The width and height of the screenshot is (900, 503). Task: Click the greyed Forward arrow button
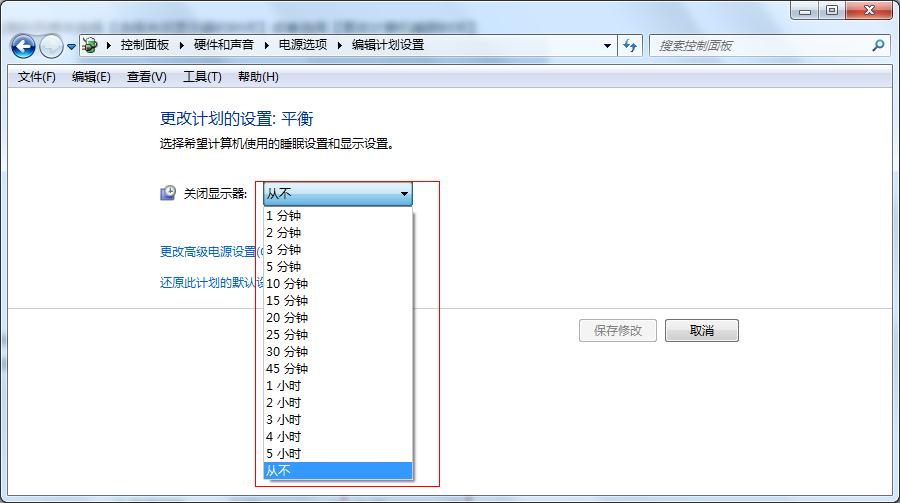pyautogui.click(x=51, y=46)
